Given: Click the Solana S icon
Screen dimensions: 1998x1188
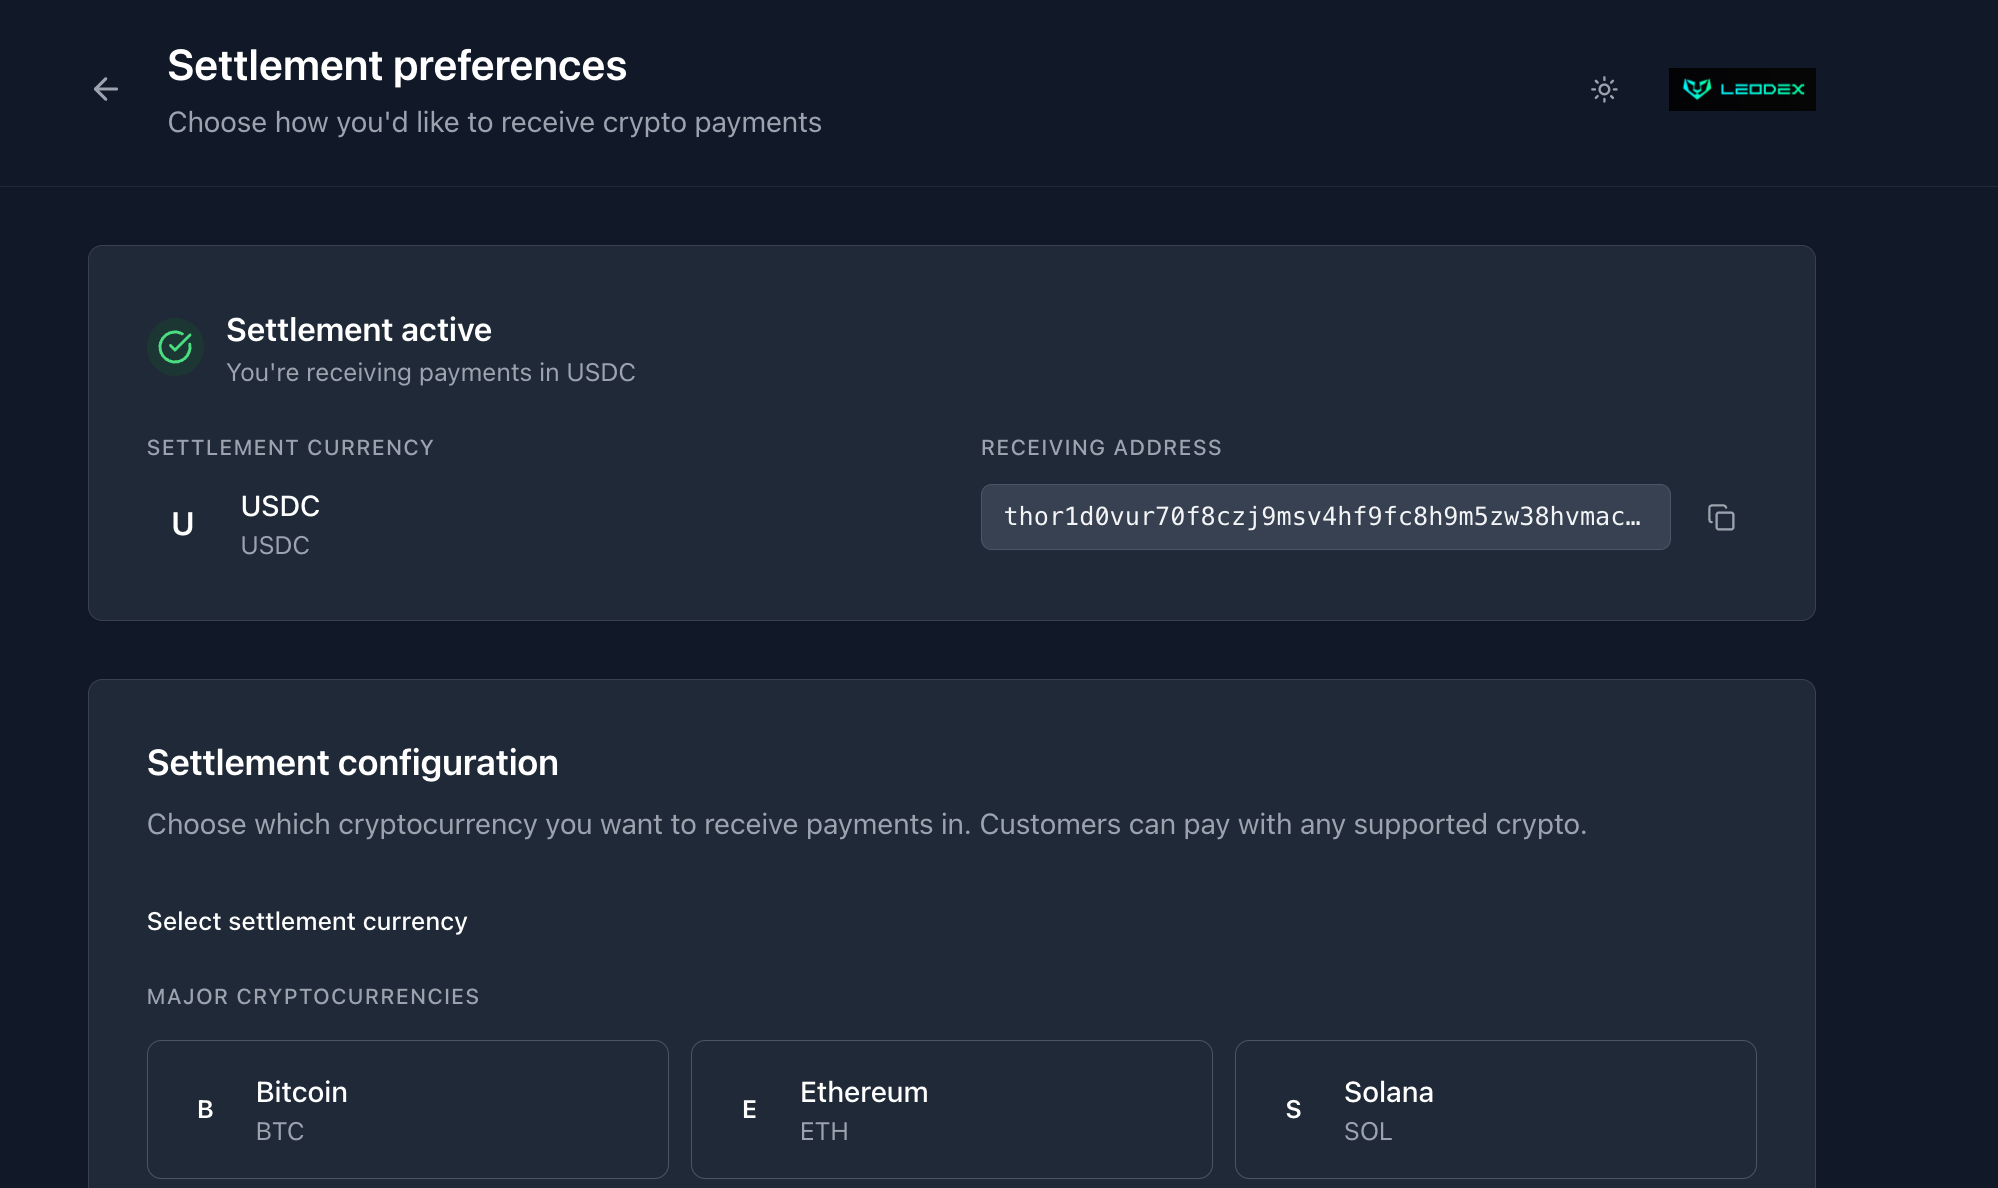Looking at the screenshot, I should (1293, 1109).
